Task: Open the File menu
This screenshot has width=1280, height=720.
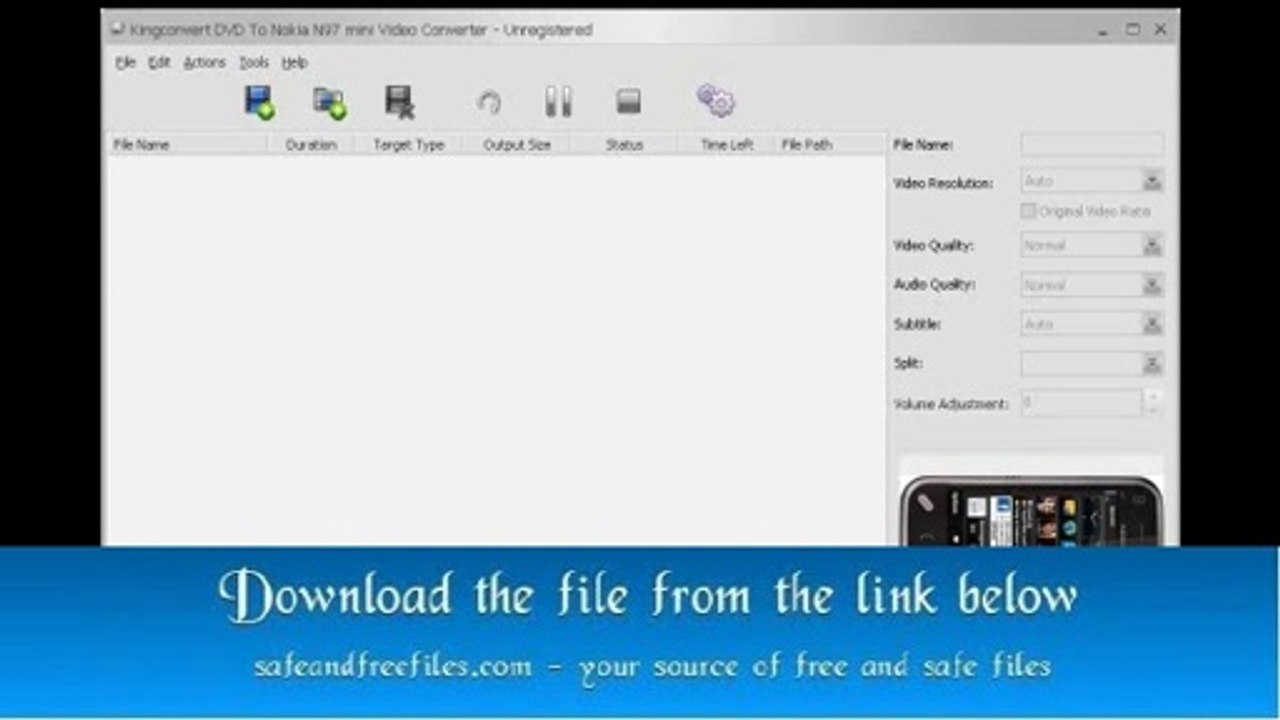Action: pos(125,62)
